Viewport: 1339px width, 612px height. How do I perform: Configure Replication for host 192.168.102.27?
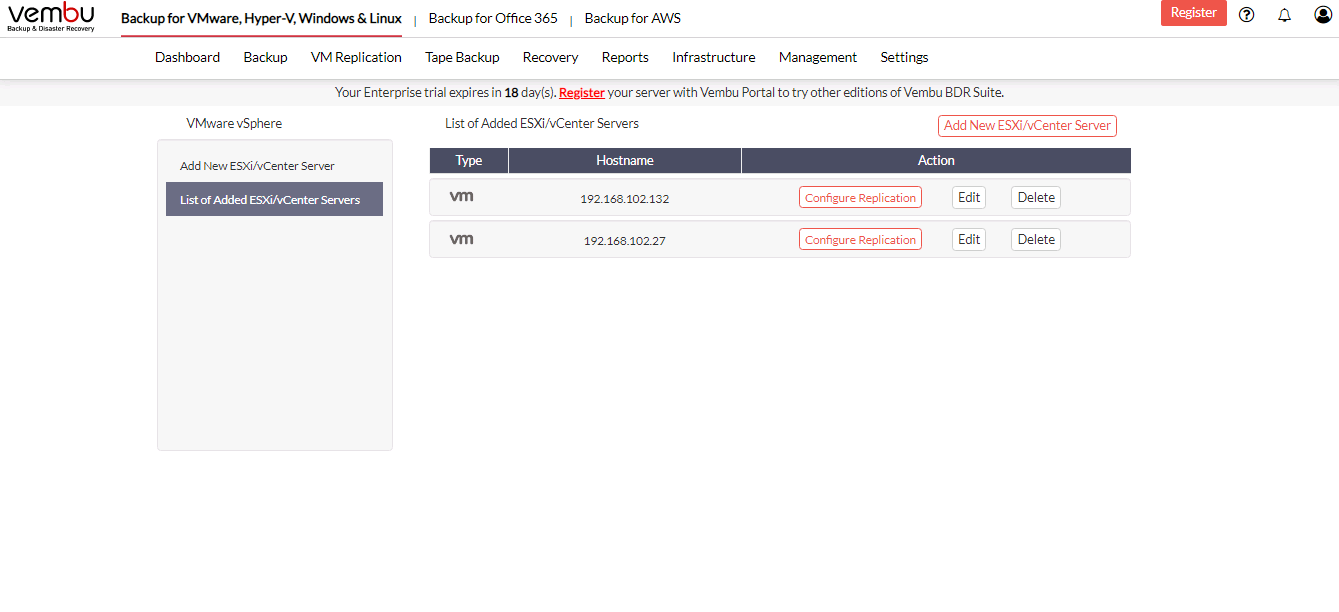pyautogui.click(x=860, y=240)
